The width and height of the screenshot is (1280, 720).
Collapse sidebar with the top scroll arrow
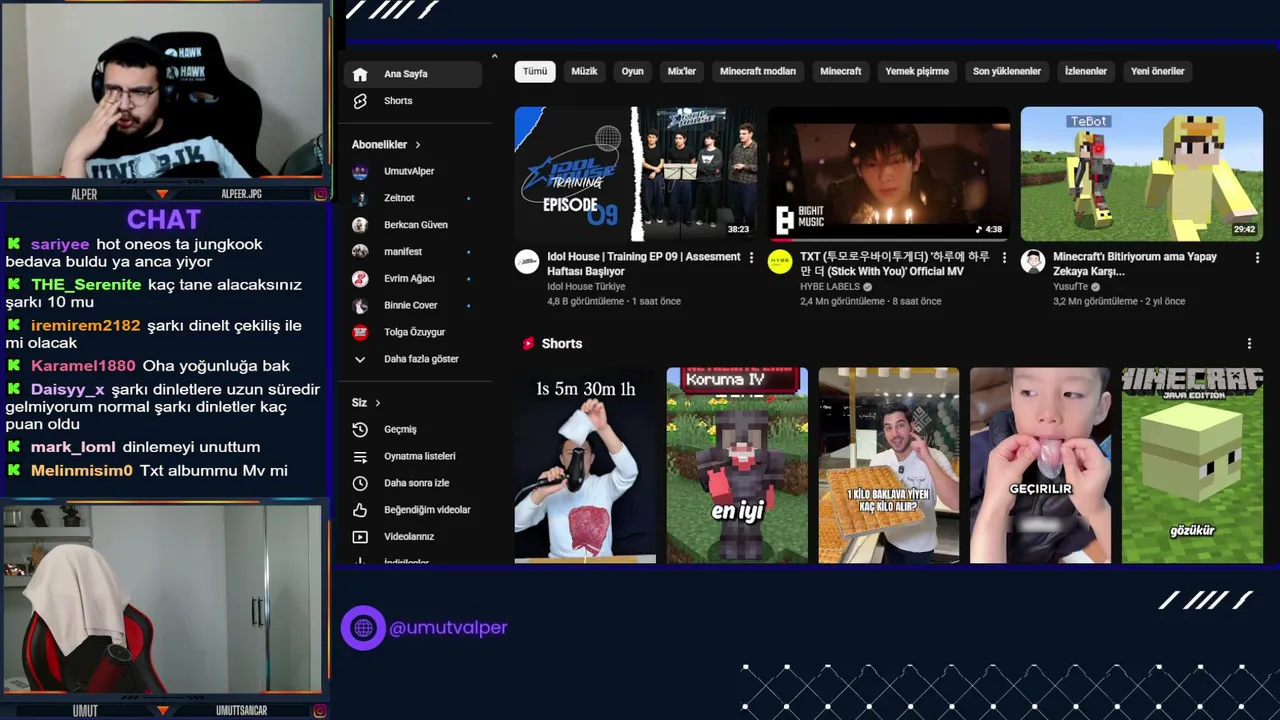coord(494,56)
